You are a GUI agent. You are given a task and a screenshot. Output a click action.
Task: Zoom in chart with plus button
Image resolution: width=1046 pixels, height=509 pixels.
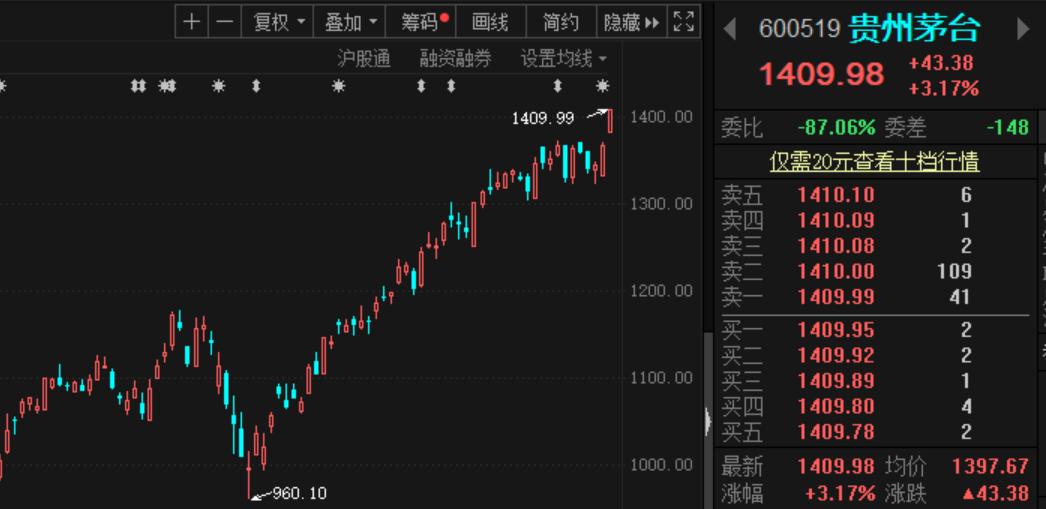tap(191, 22)
